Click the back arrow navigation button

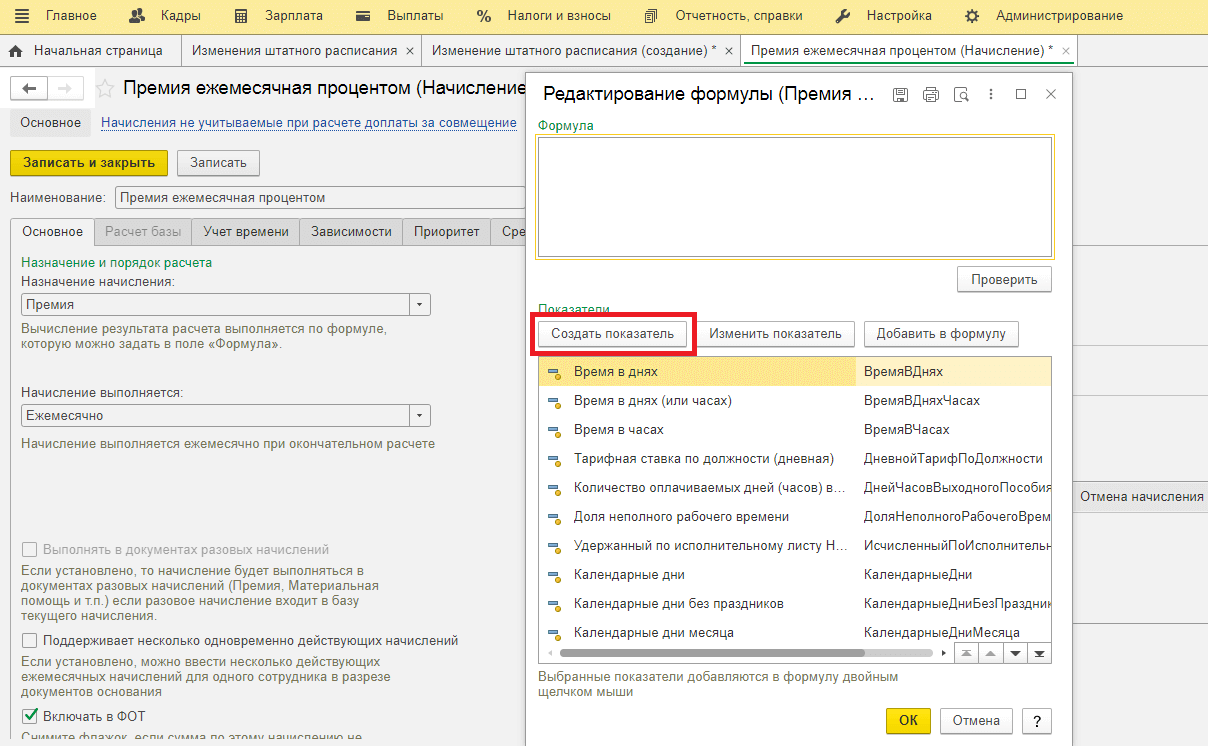pos(29,89)
